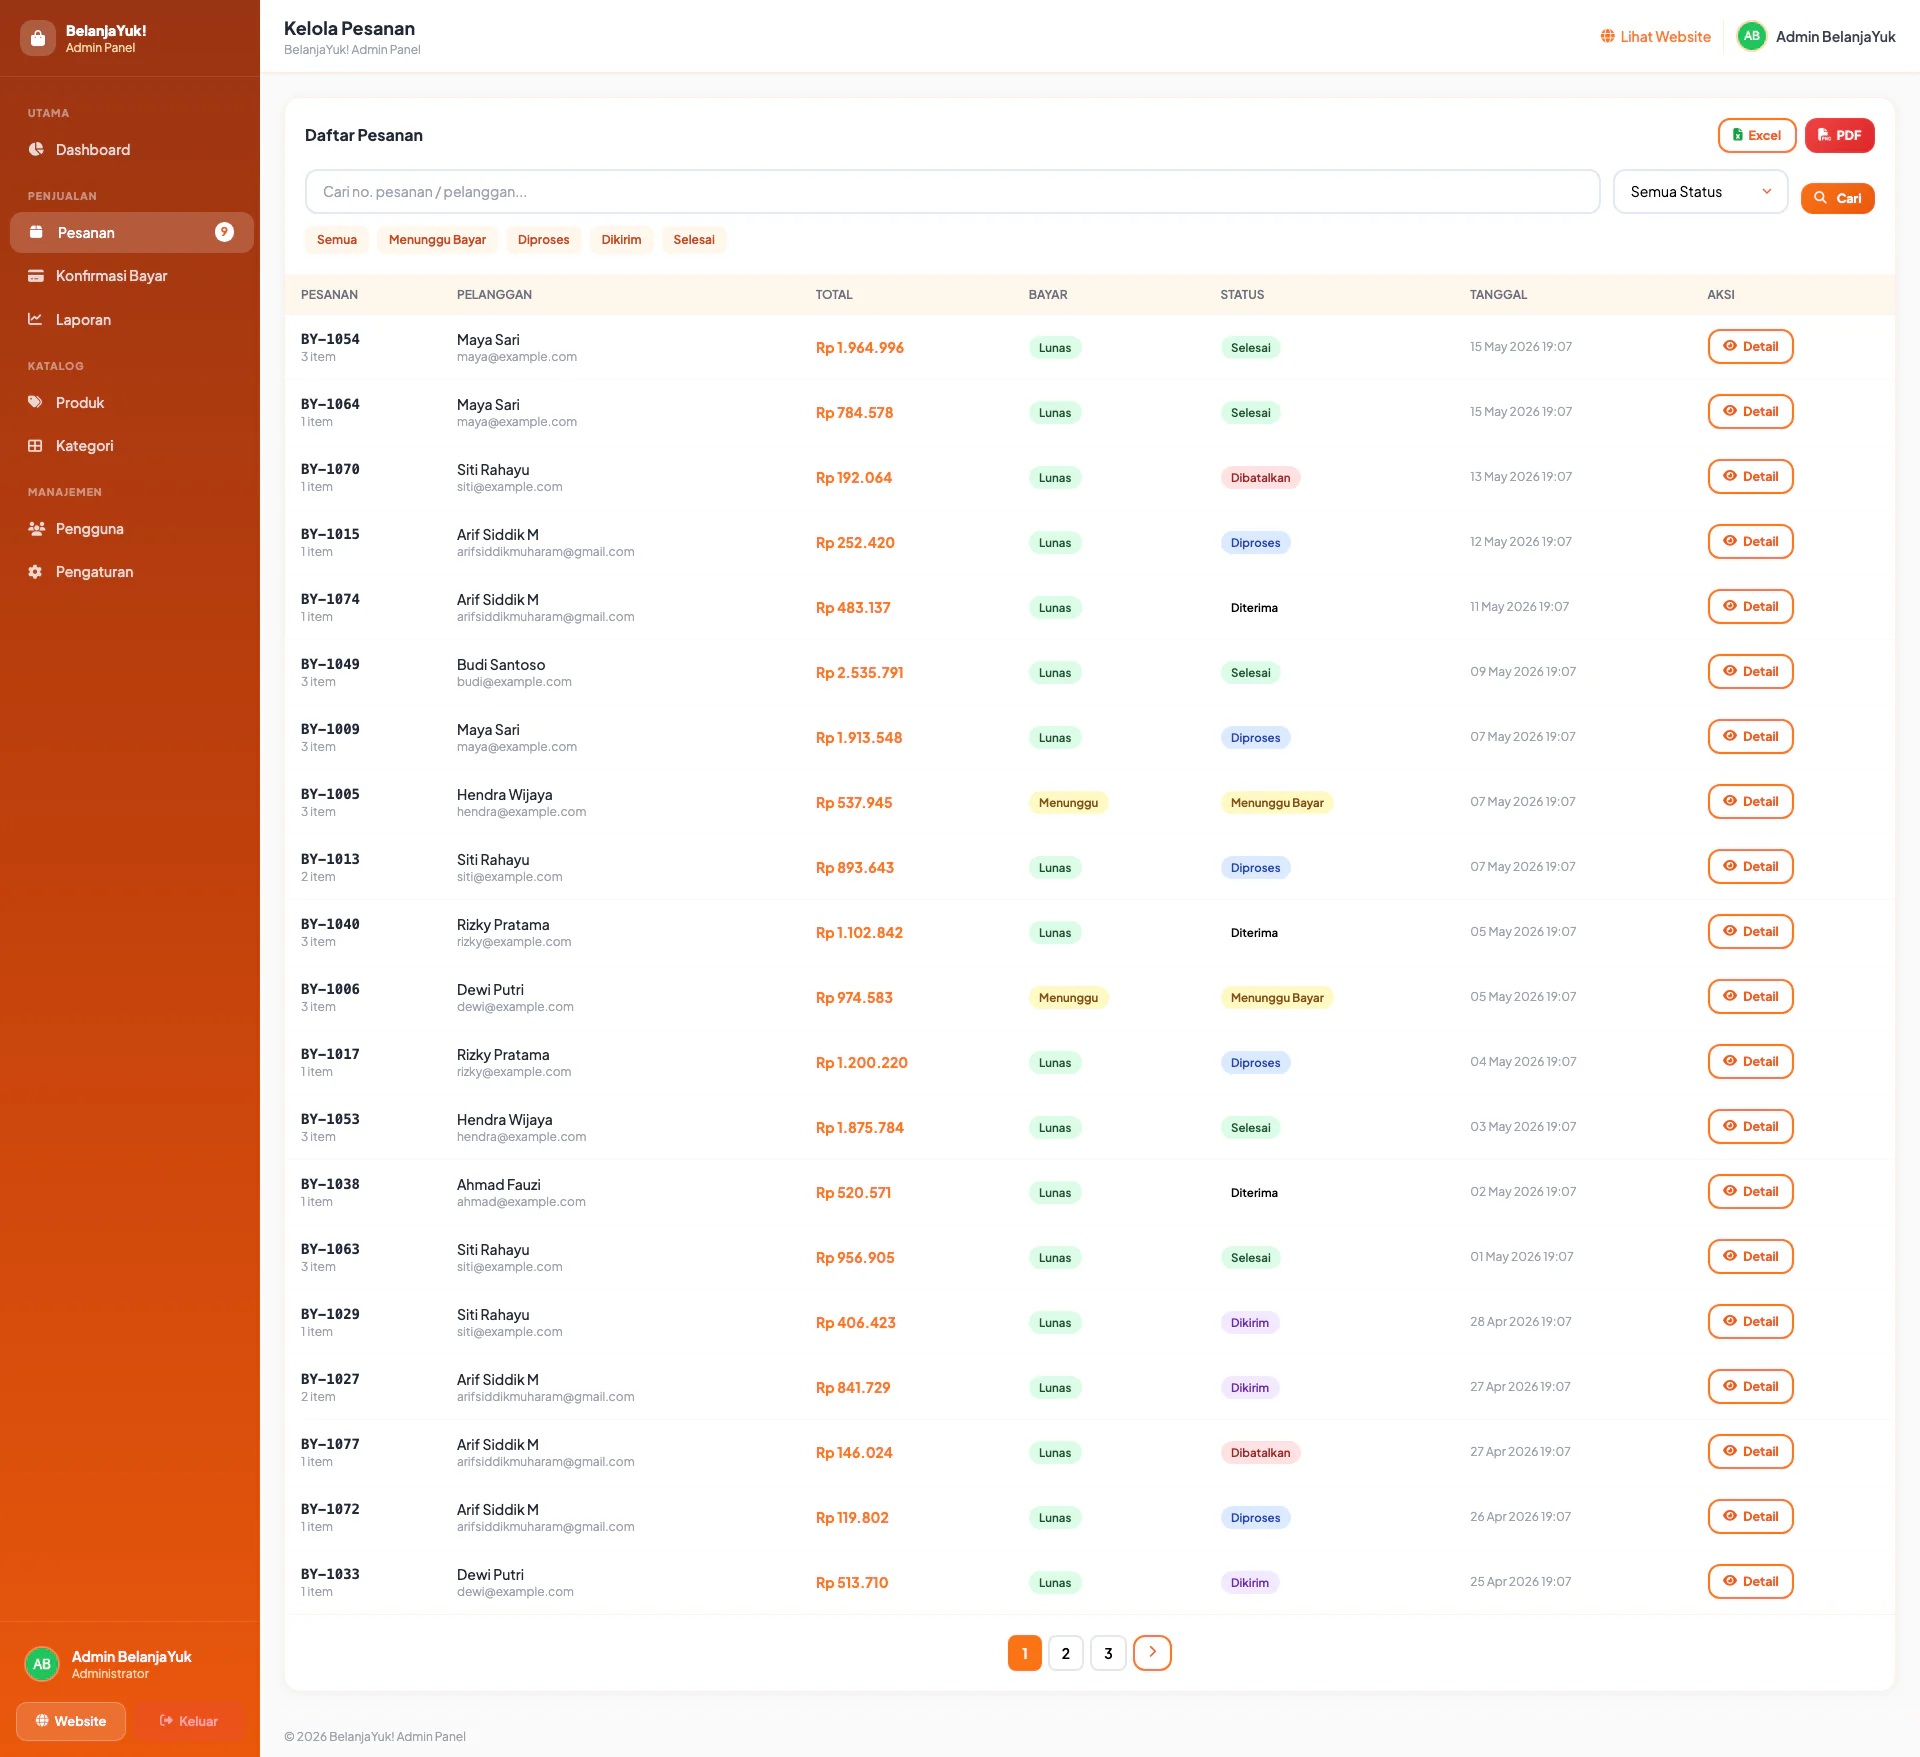Click the Dibatalkan status of BY-1077

click(x=1260, y=1452)
